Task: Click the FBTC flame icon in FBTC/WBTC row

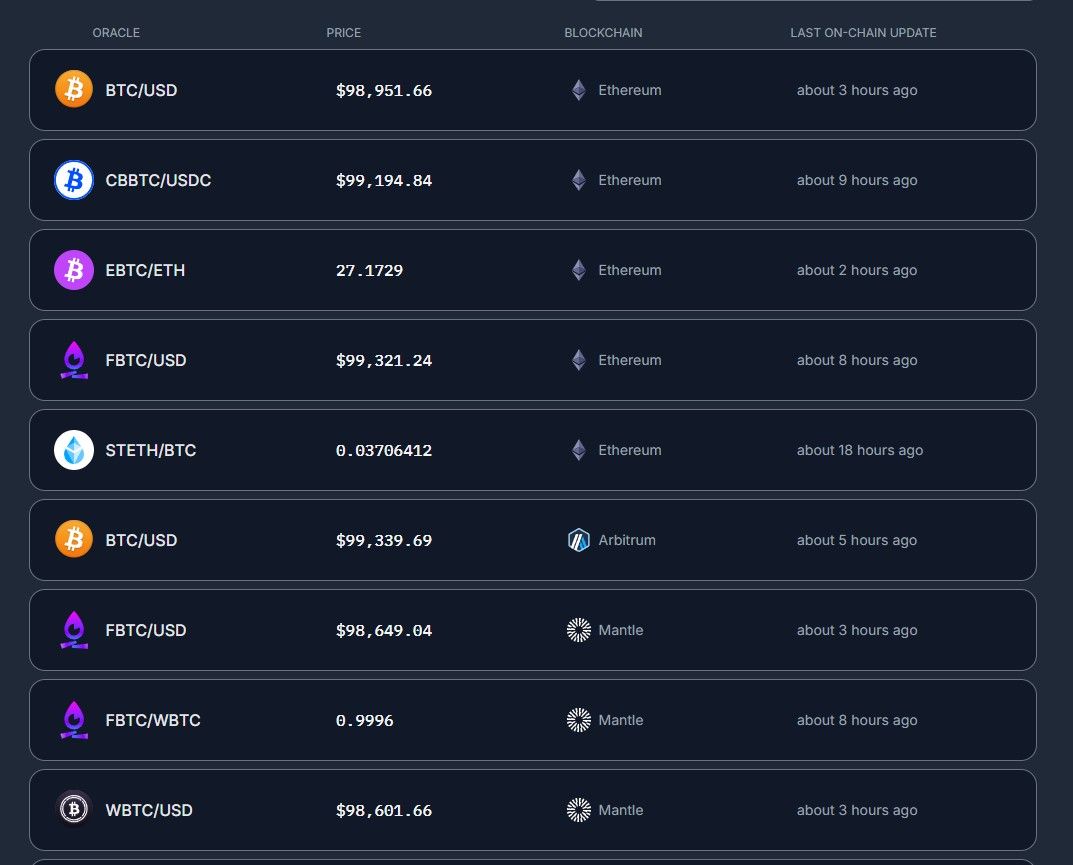Action: pos(74,720)
